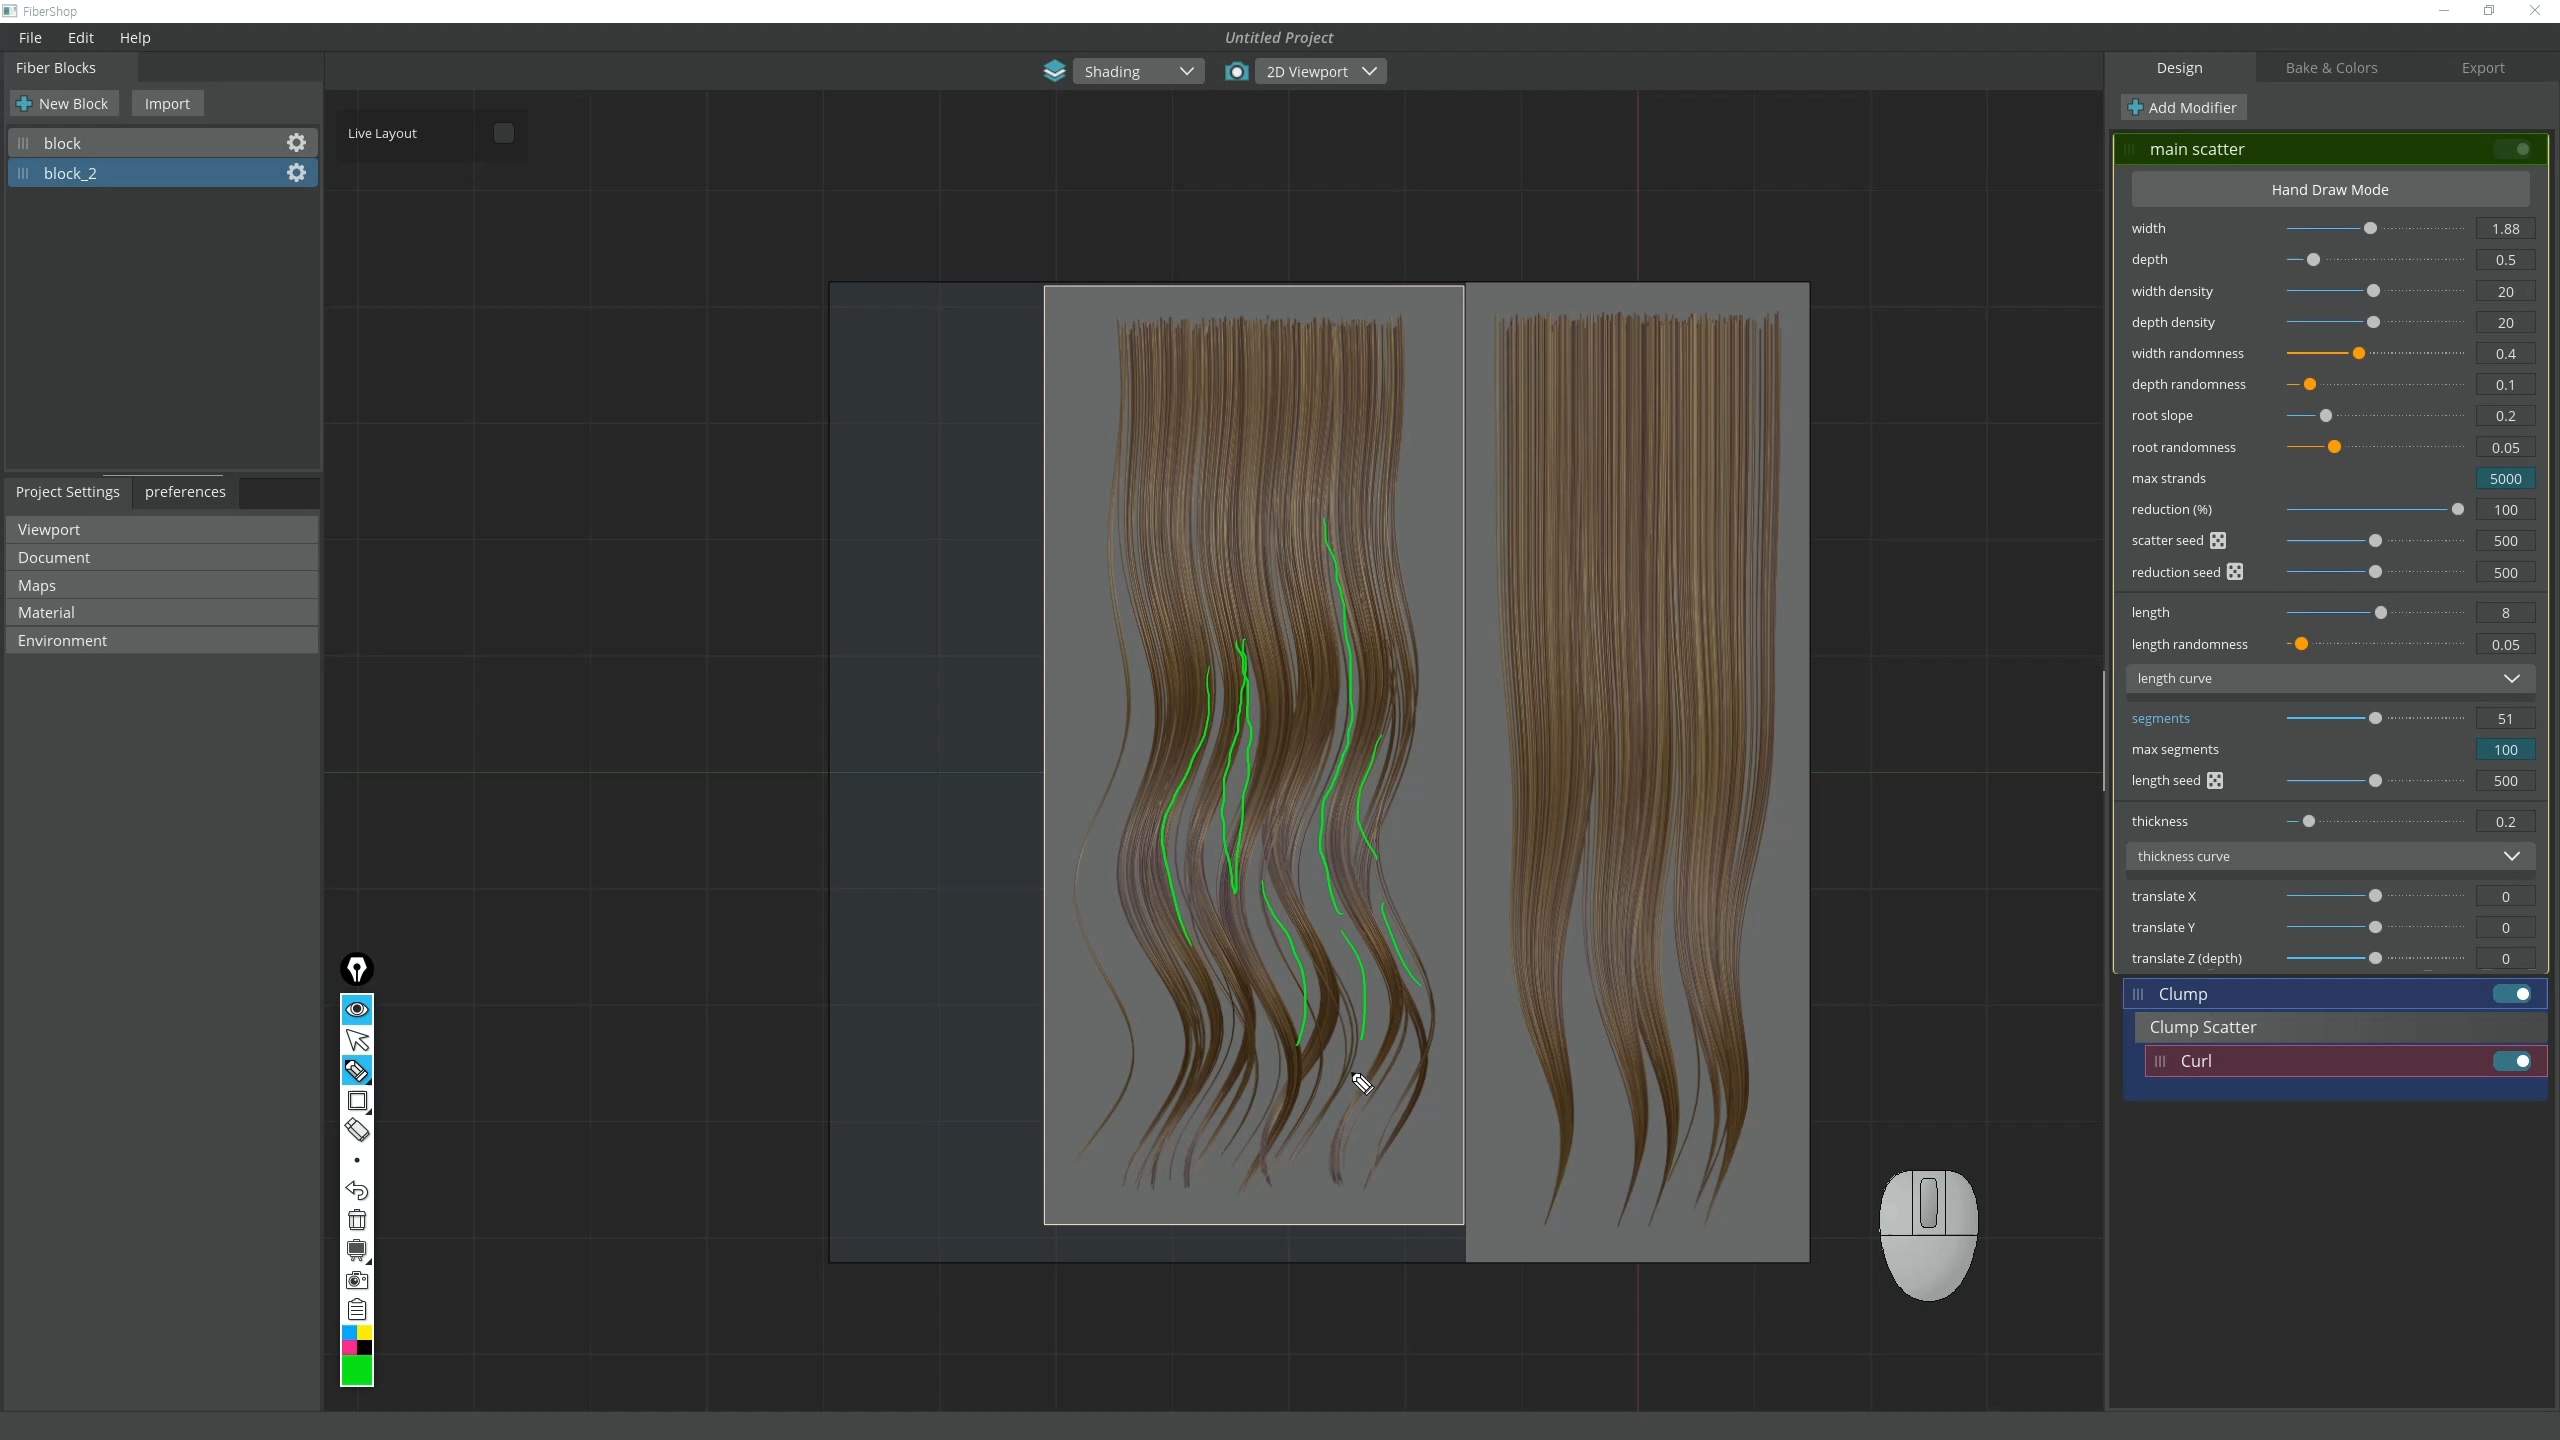Click the undo arrow in annotation toolbar

coord(357,1190)
